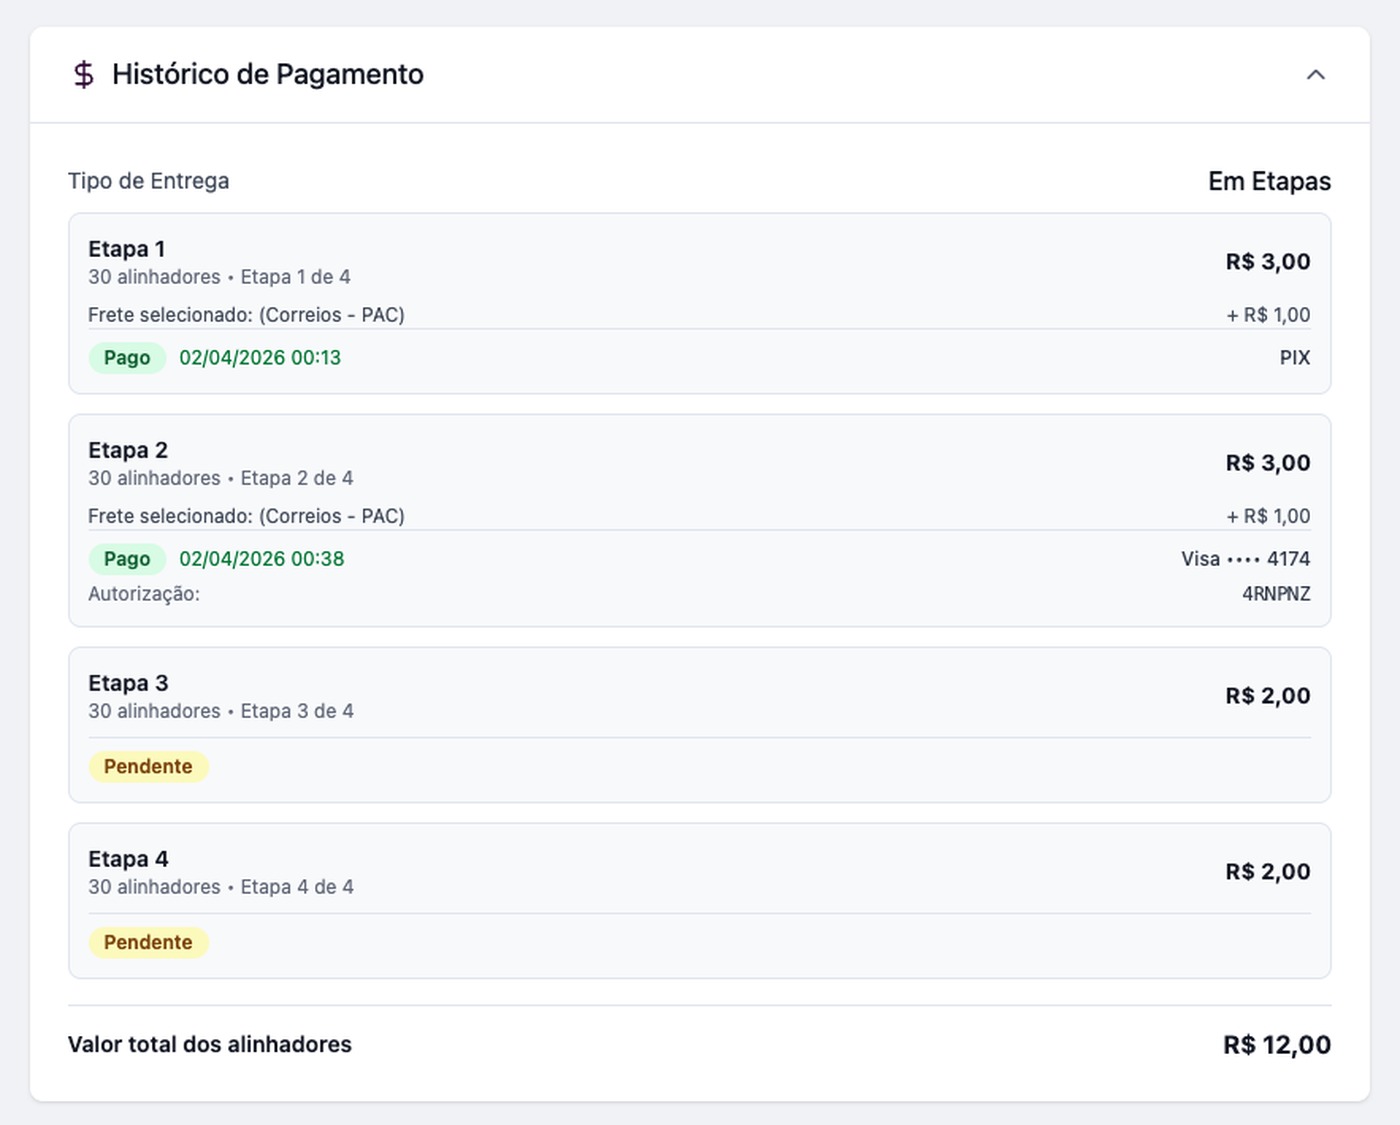Collapse the Histórico de Pagamento panel
Viewport: 1400px width, 1125px height.
point(1315,75)
